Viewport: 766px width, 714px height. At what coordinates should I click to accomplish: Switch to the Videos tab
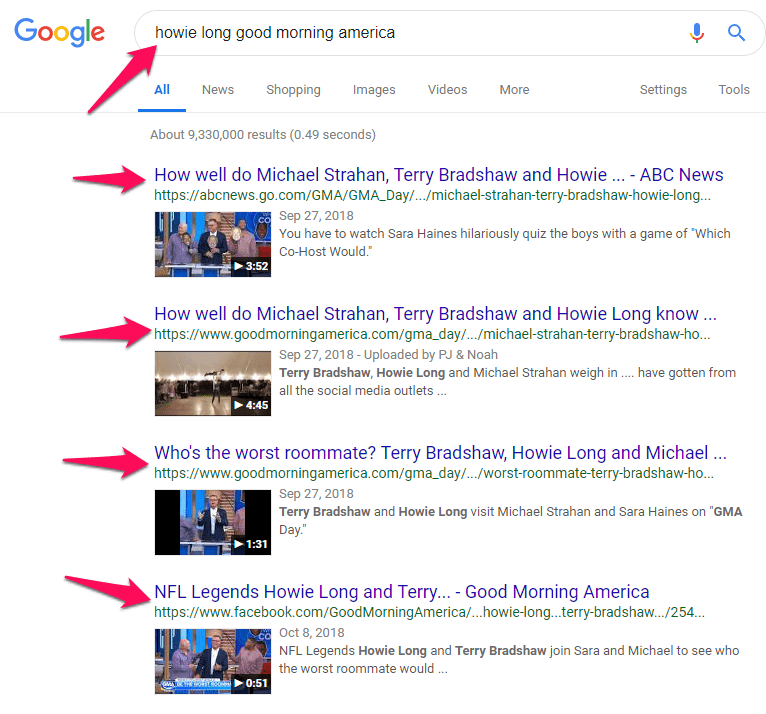pos(447,90)
